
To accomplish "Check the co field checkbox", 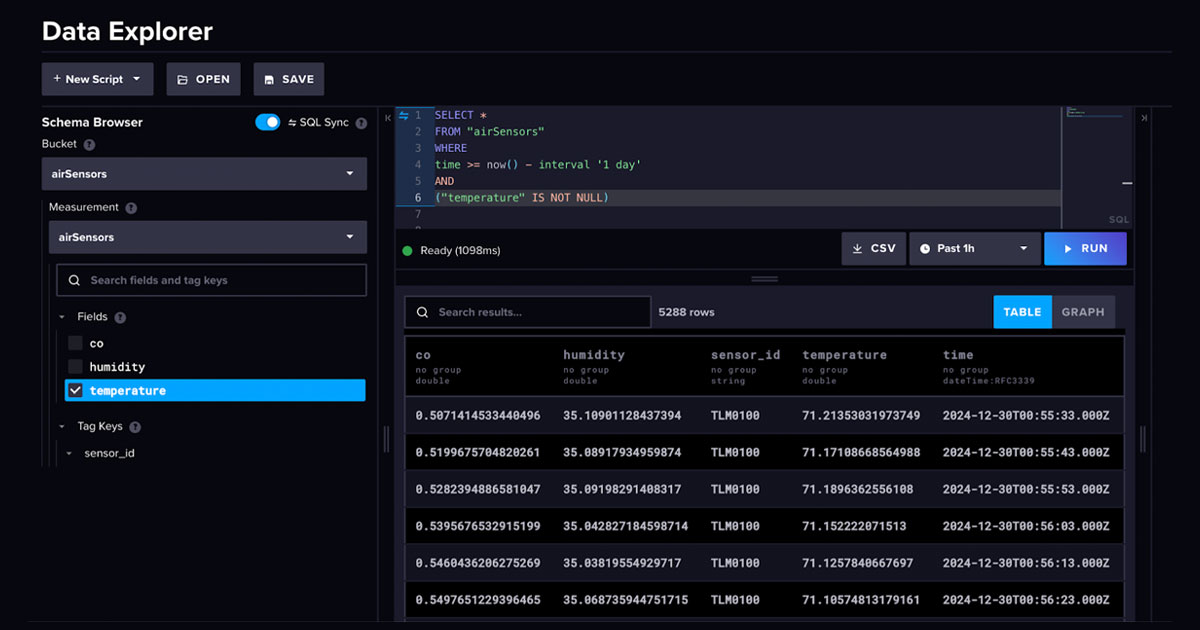I will click(x=75, y=343).
